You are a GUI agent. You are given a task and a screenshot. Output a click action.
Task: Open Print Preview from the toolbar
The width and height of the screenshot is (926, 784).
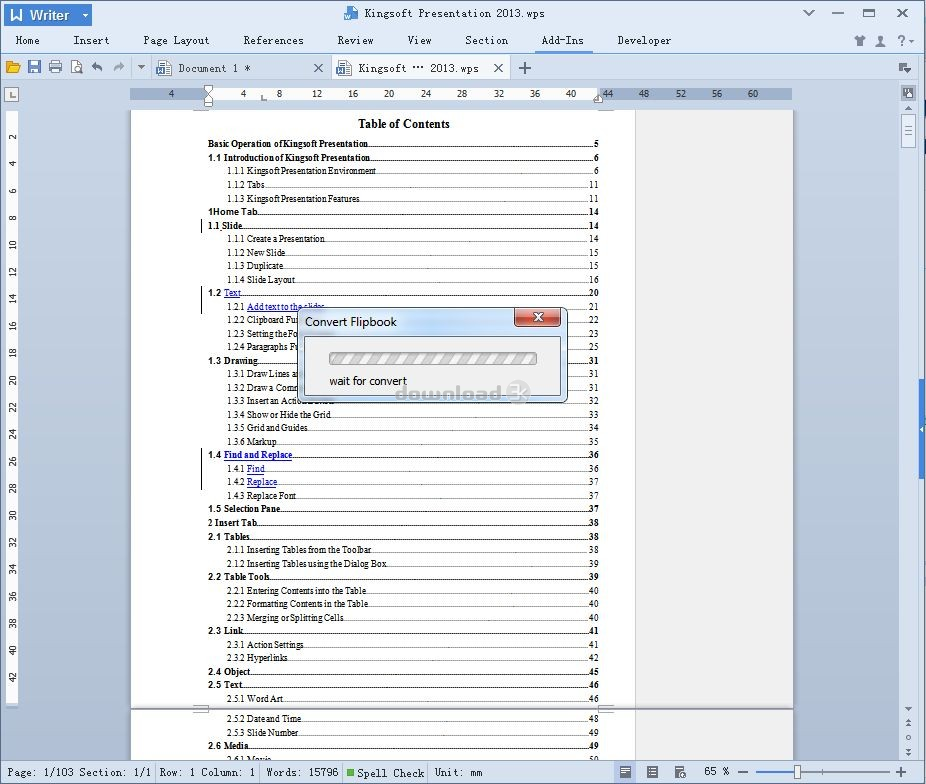point(77,67)
